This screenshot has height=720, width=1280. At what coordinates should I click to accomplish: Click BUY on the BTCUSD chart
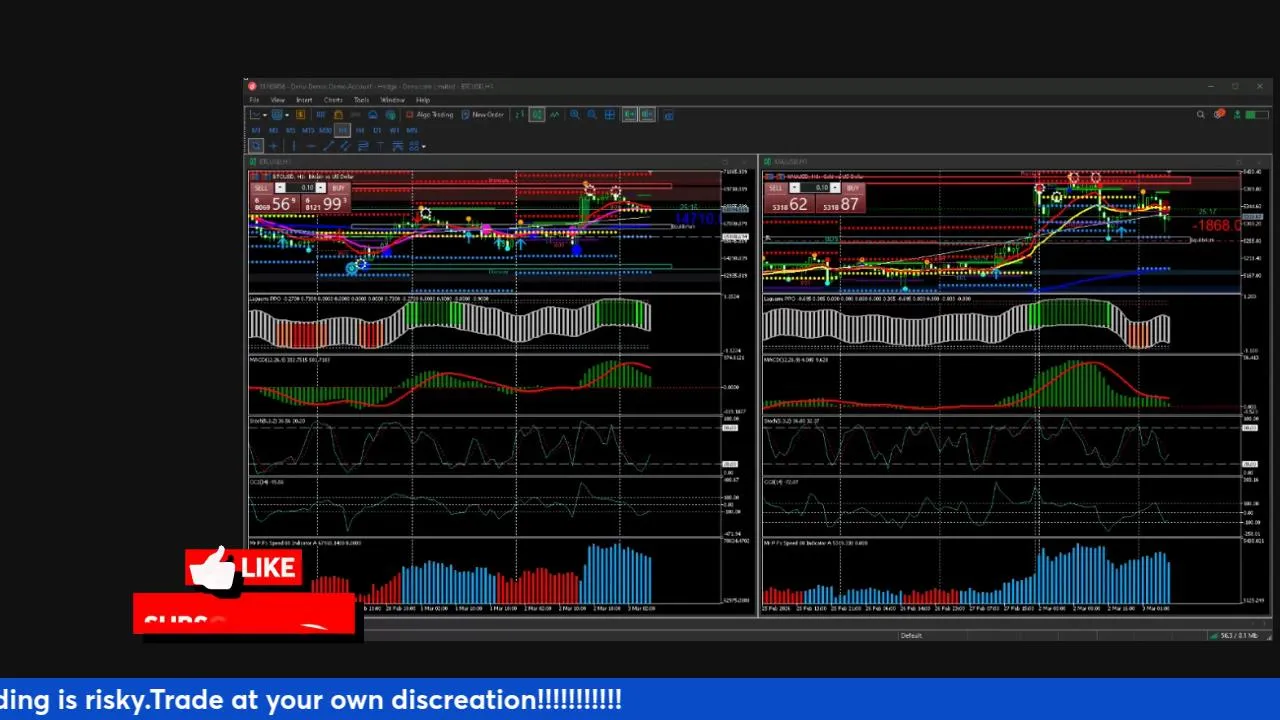[x=339, y=188]
